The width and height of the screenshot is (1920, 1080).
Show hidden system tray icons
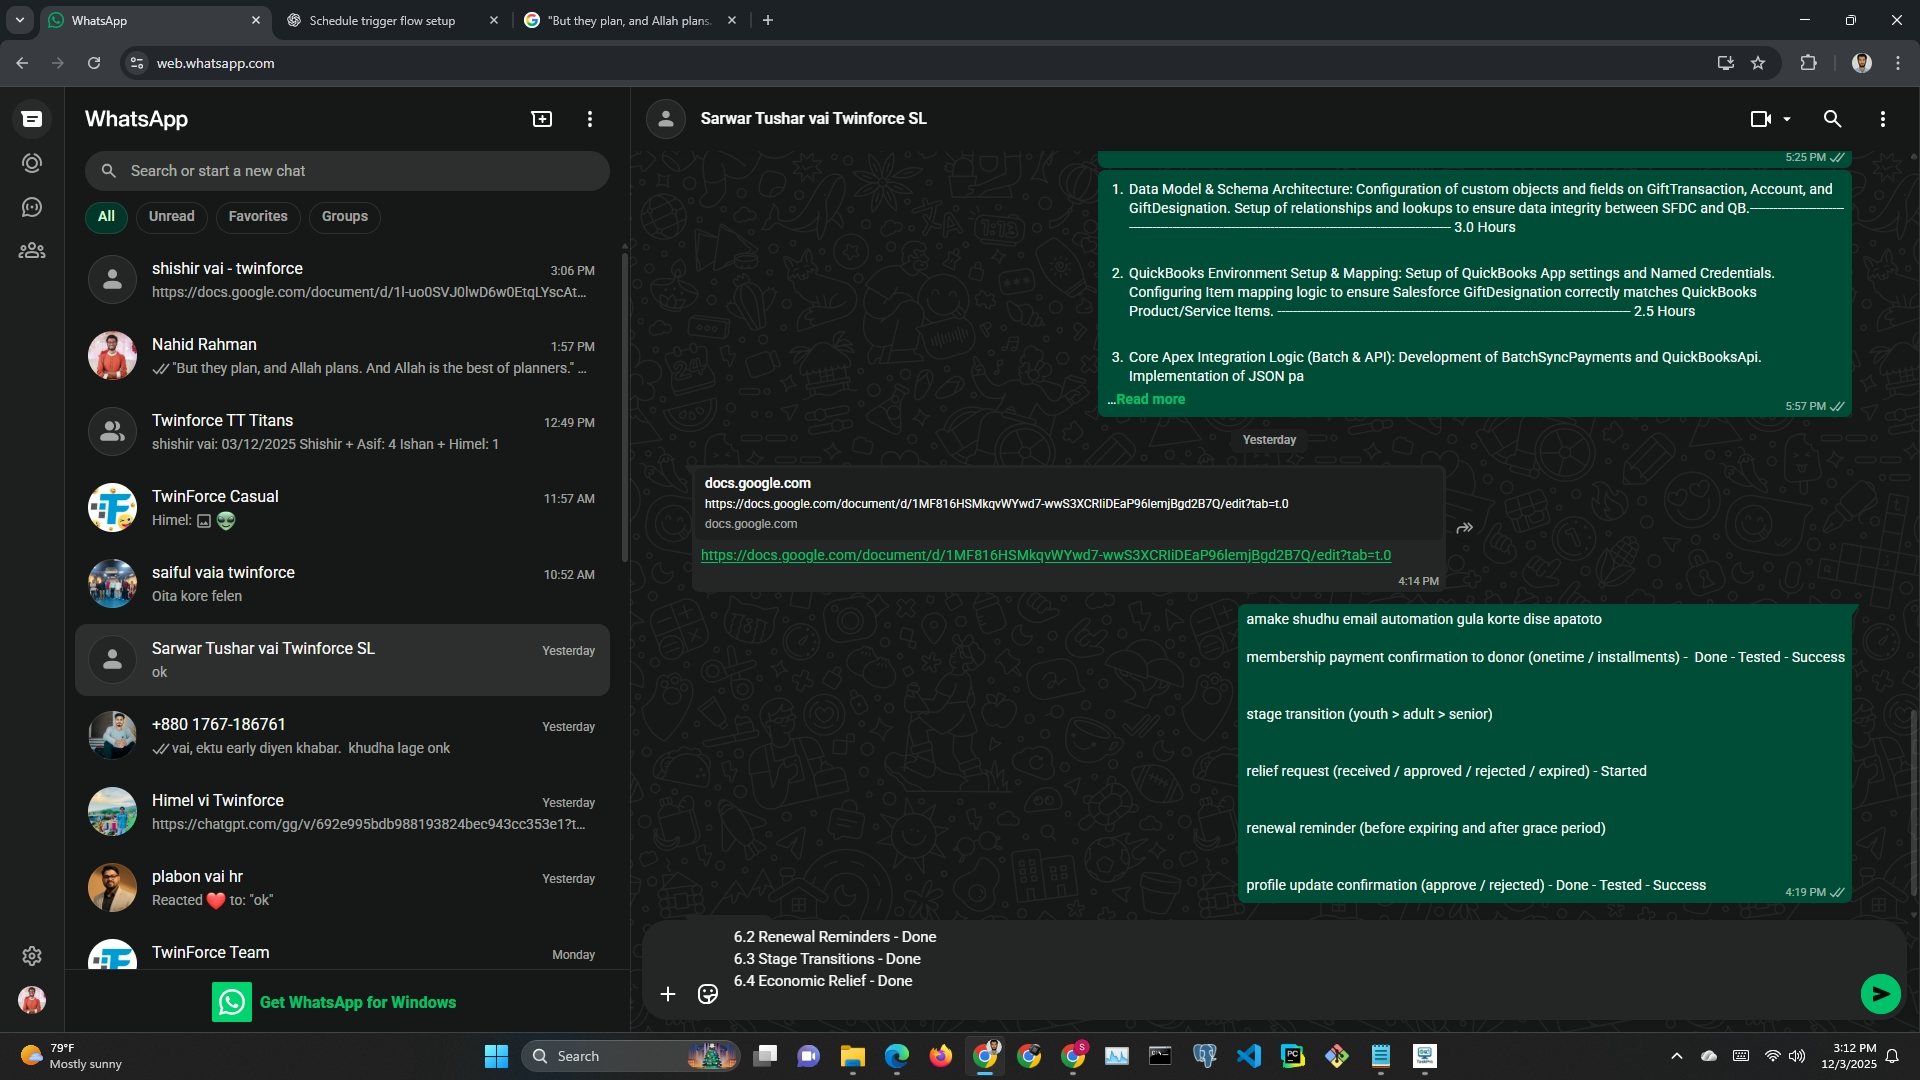click(x=1677, y=1056)
